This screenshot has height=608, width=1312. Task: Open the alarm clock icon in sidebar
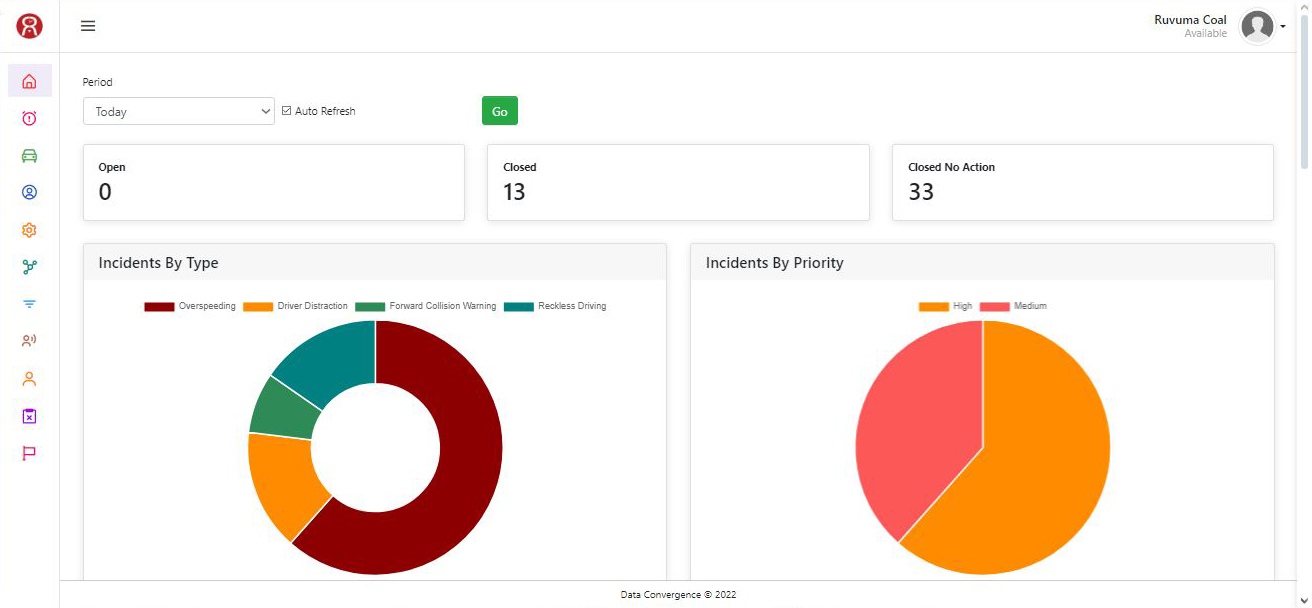tap(29, 119)
